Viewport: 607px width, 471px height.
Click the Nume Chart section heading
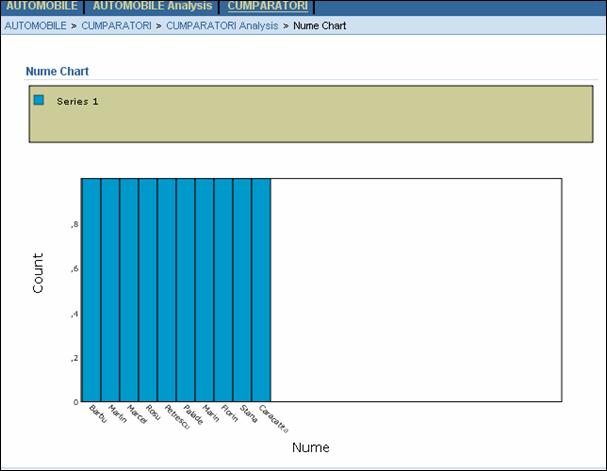(58, 72)
